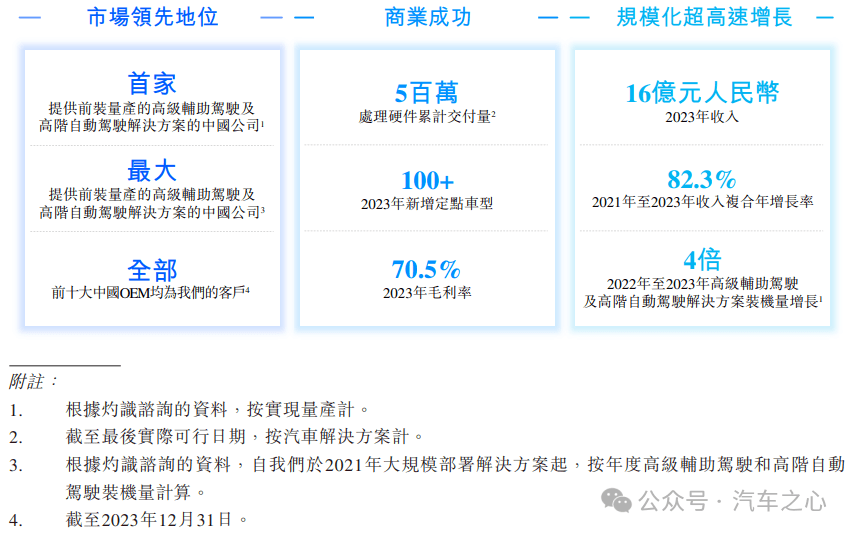Image resolution: width=854 pixels, height=535 pixels.
Task: Click the caption 處理硬件累計交付量
Action: click(427, 117)
